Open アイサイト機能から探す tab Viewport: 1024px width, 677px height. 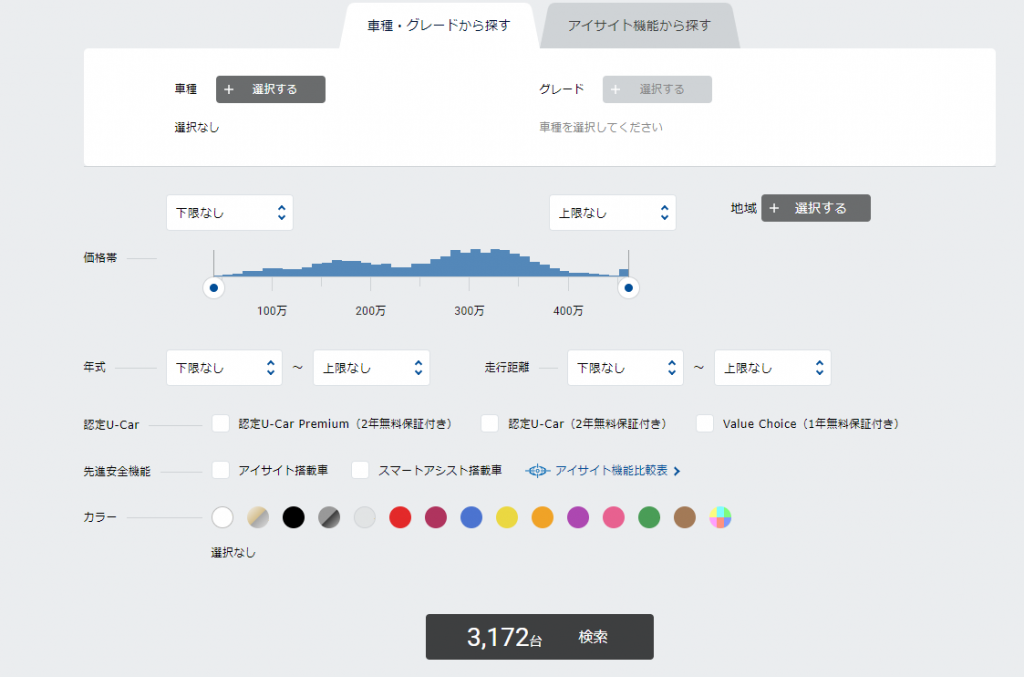tap(639, 25)
